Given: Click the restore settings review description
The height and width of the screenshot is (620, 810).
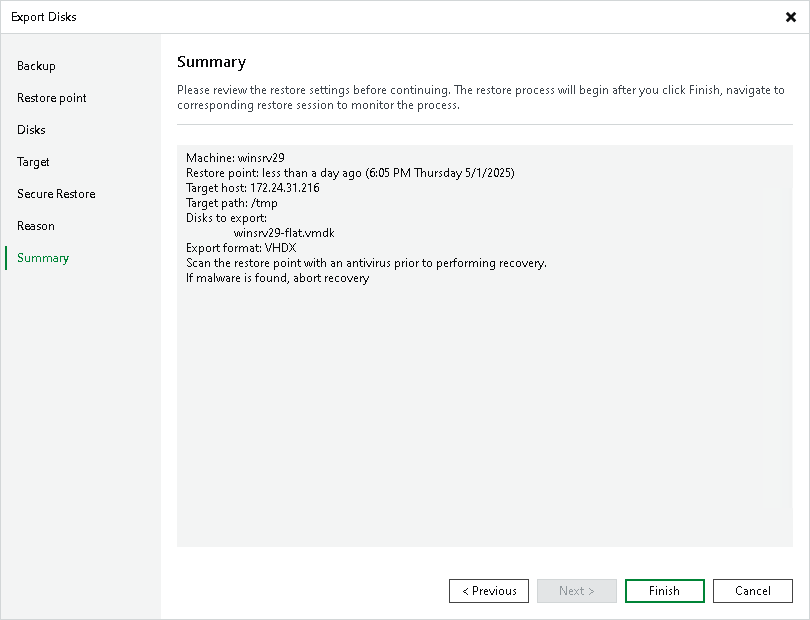Looking at the screenshot, I should (x=480, y=97).
